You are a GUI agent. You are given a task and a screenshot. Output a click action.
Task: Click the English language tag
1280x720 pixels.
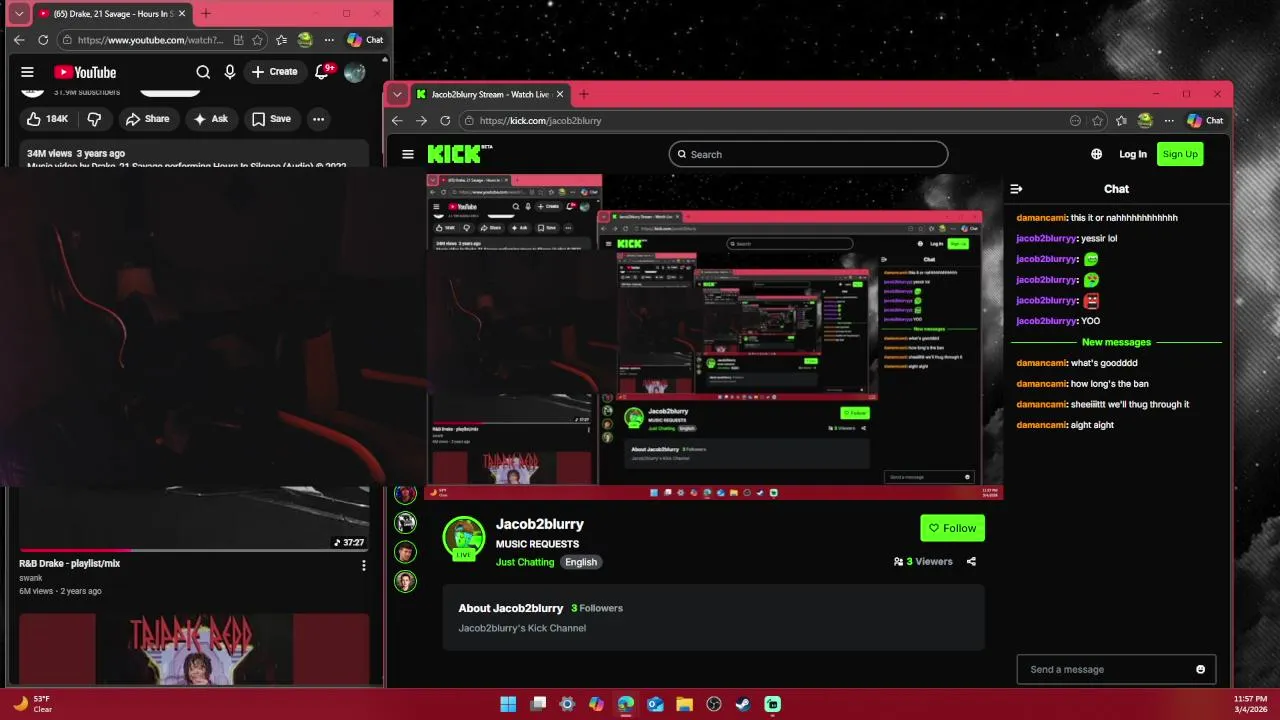coord(581,562)
